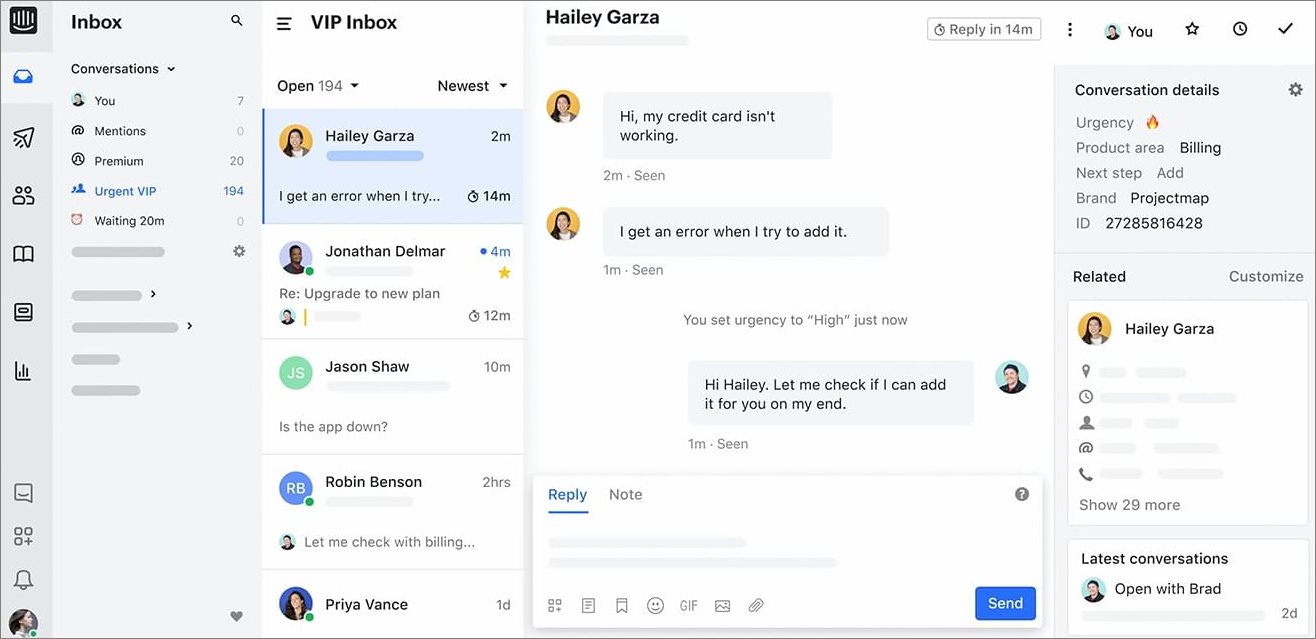Click Show 29 more link
Image resolution: width=1316 pixels, height=639 pixels.
(1129, 505)
